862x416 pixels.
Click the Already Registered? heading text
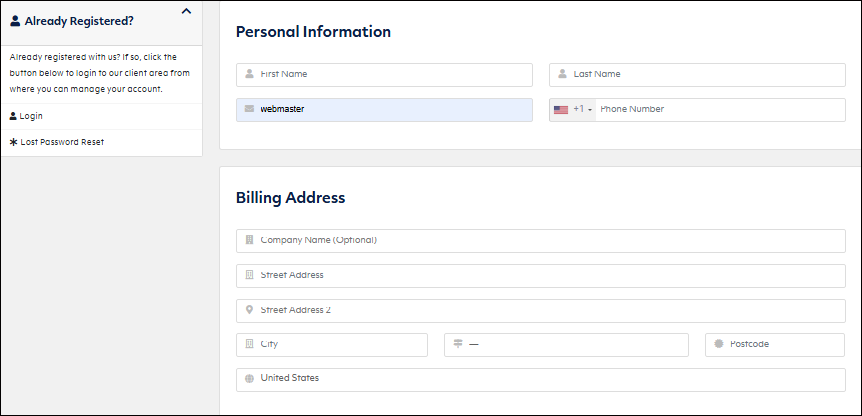click(x=79, y=21)
